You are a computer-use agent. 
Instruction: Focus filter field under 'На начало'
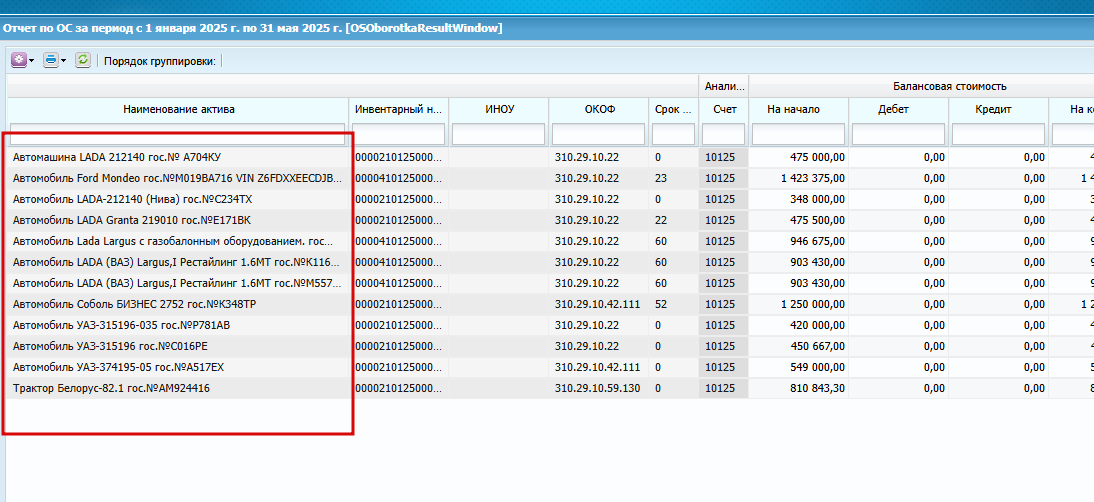click(798, 134)
